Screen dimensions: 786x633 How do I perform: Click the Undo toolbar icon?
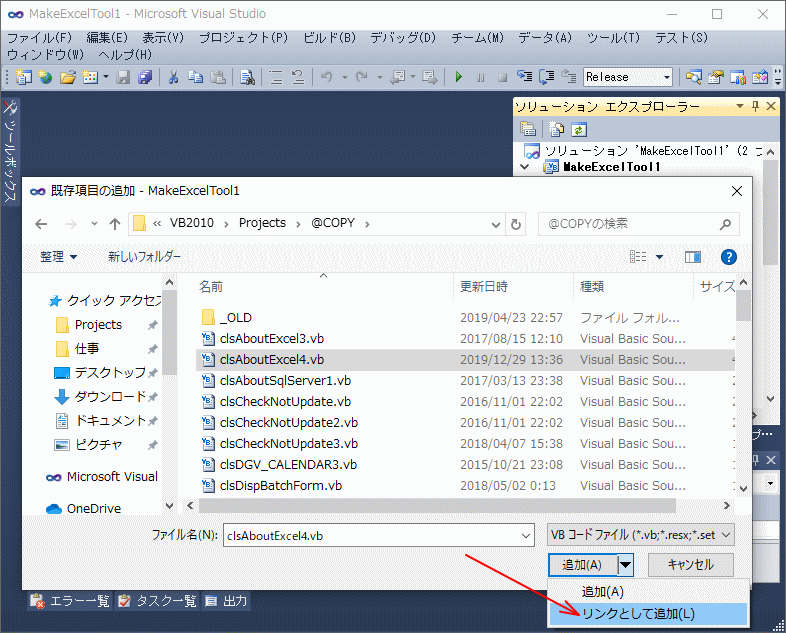(327, 77)
